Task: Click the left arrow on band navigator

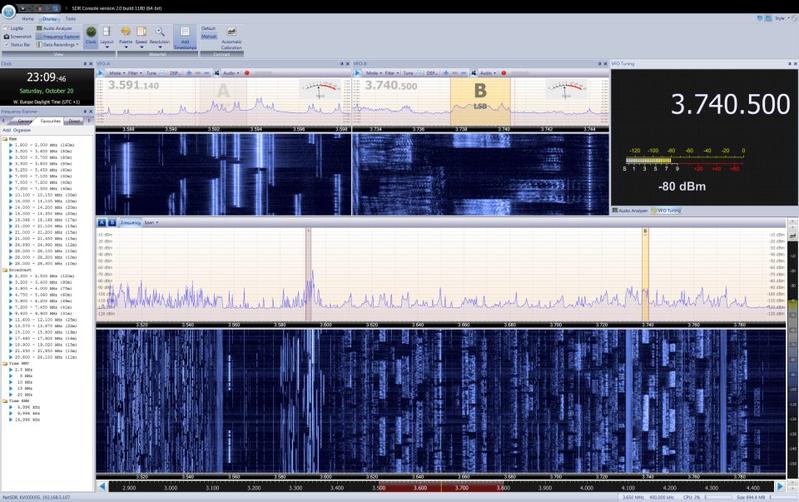Action: tap(102, 487)
